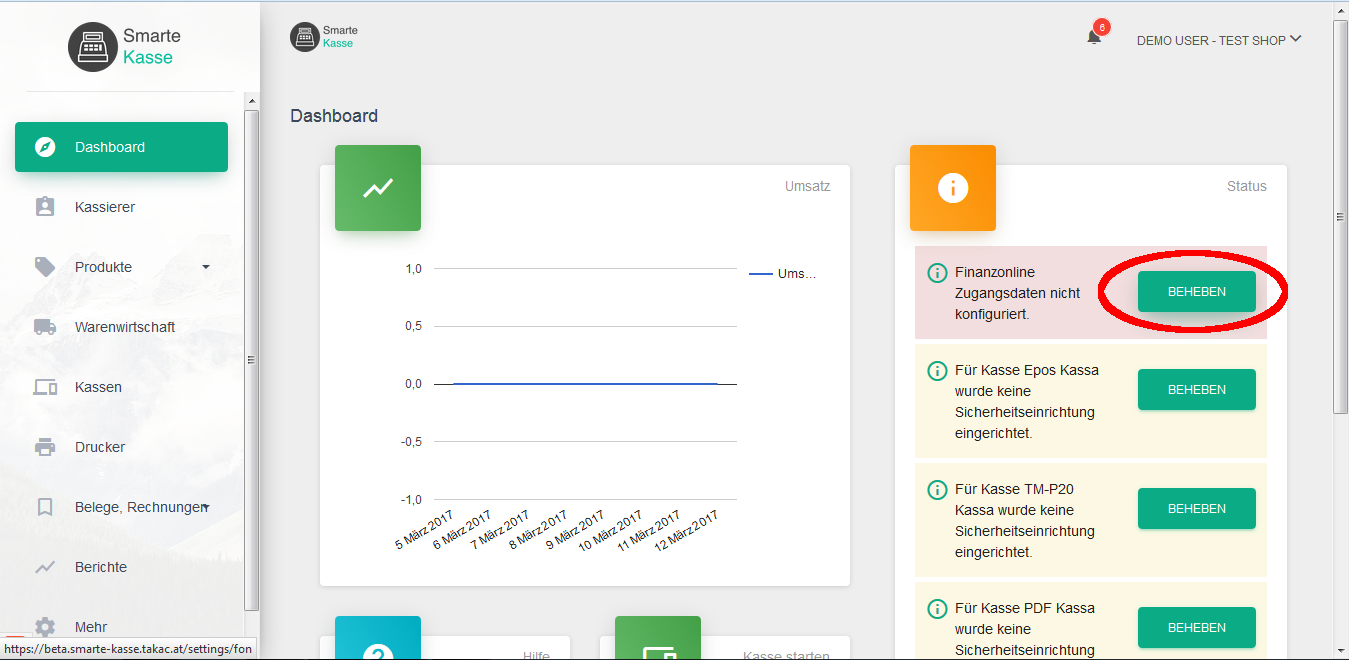Screen dimensions: 1349x660
Task: Go to Kassierer in the sidebar
Action: click(121, 207)
